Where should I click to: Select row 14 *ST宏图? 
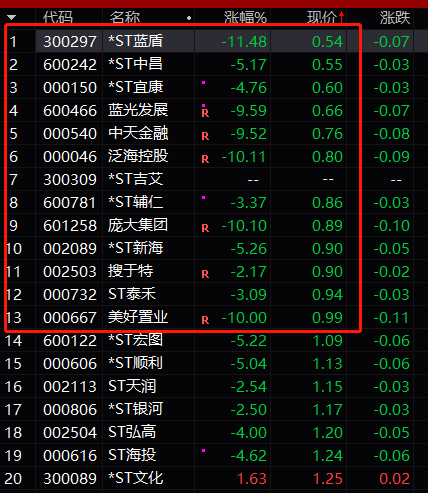tap(214, 340)
